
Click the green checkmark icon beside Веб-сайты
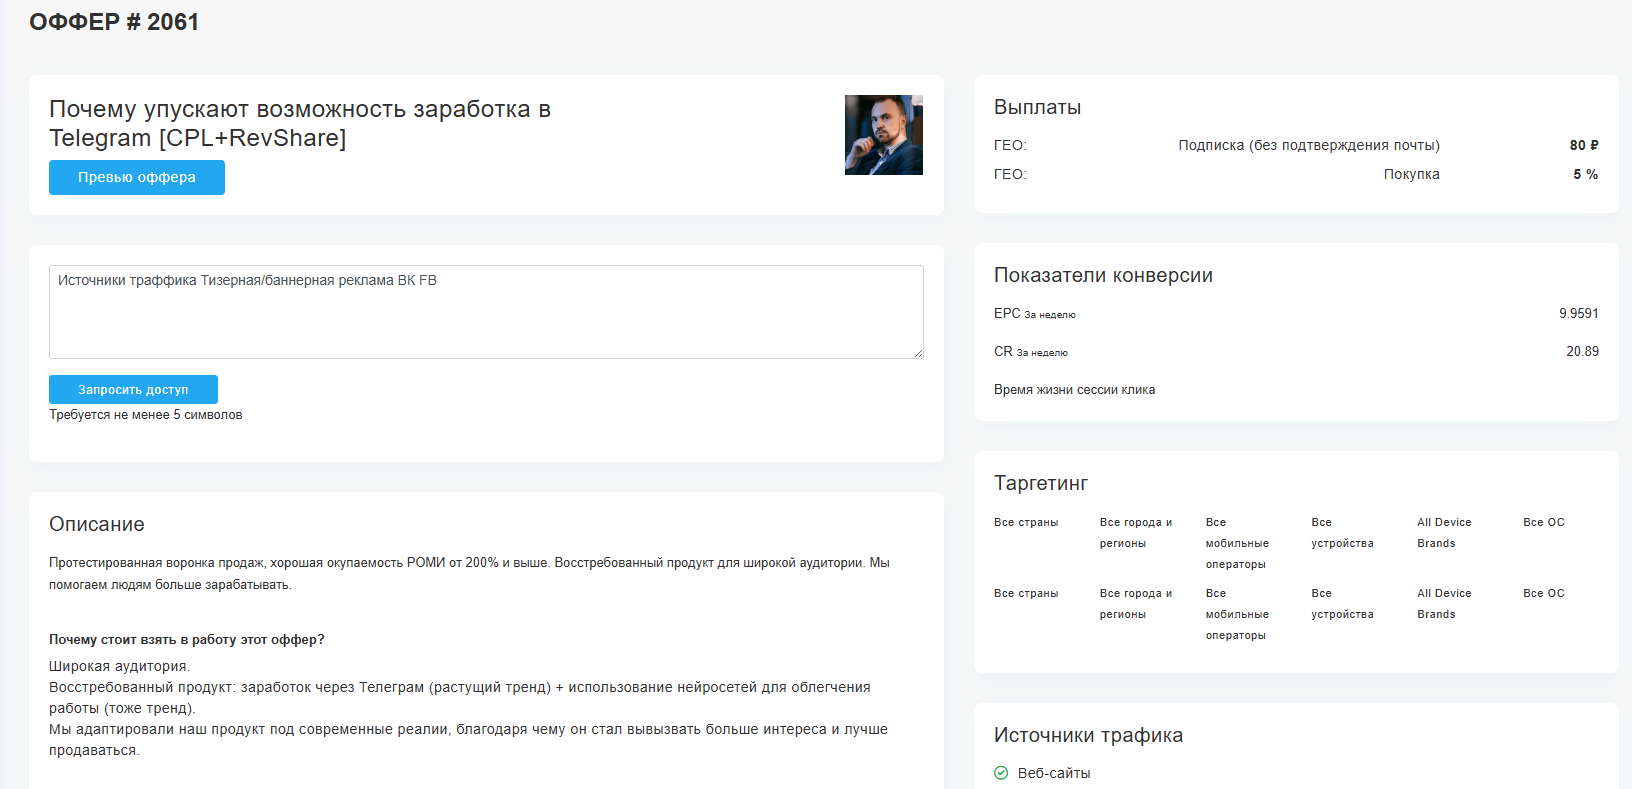[x=1001, y=773]
